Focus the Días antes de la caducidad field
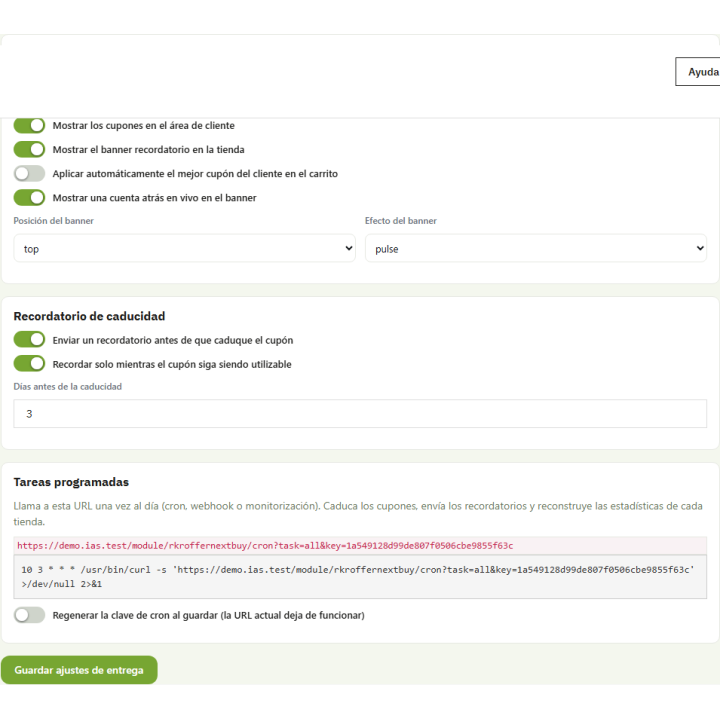The image size is (720, 720). coord(360,414)
